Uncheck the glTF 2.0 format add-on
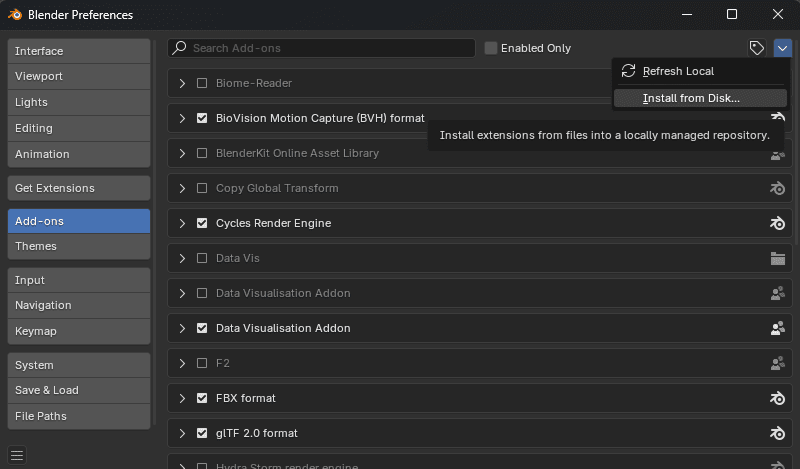Screen dimensions: 800x469 (x=202, y=433)
